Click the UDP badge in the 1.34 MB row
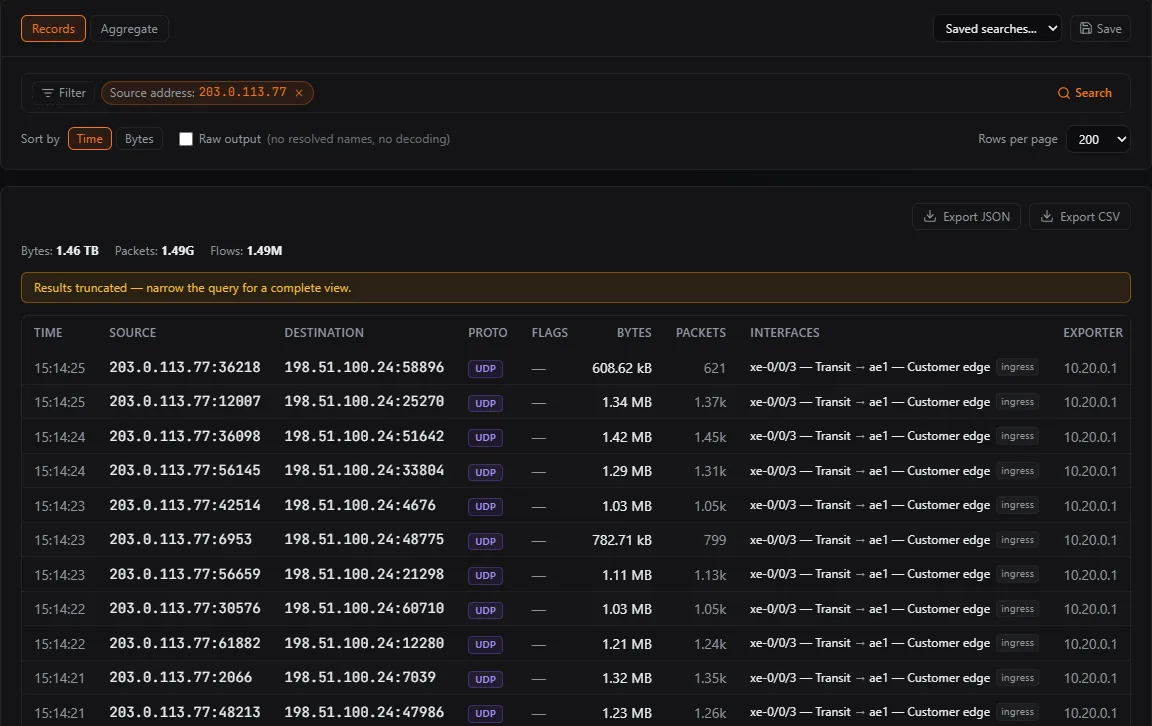 (x=485, y=403)
